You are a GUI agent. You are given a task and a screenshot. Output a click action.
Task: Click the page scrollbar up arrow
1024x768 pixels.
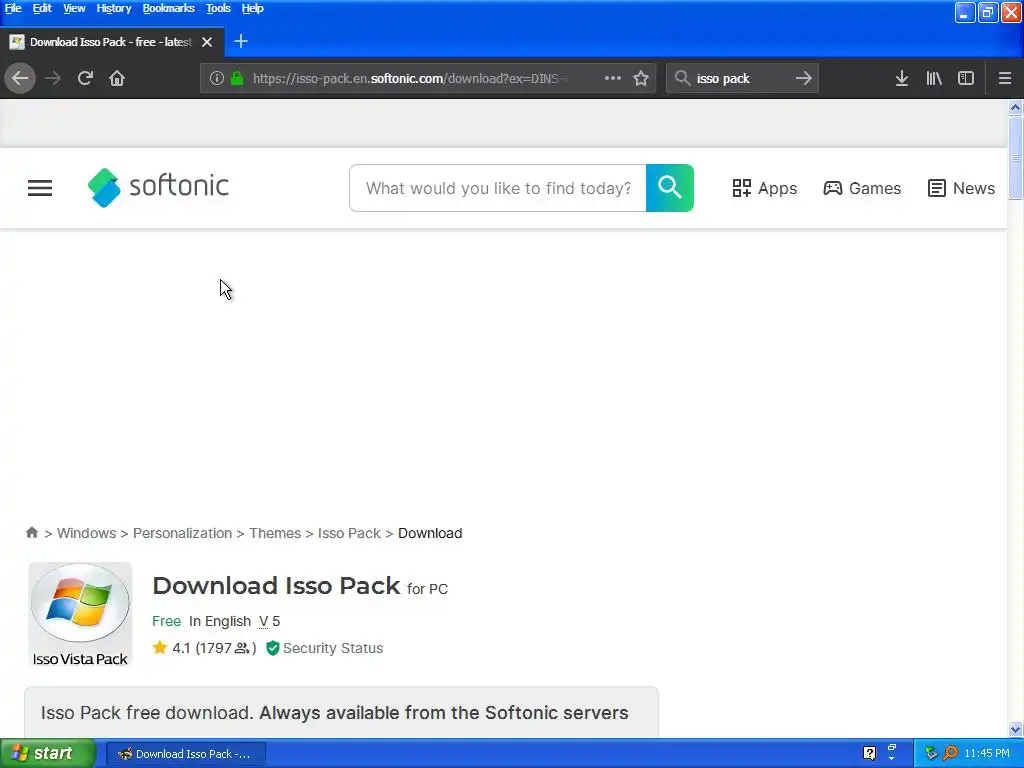(1015, 107)
